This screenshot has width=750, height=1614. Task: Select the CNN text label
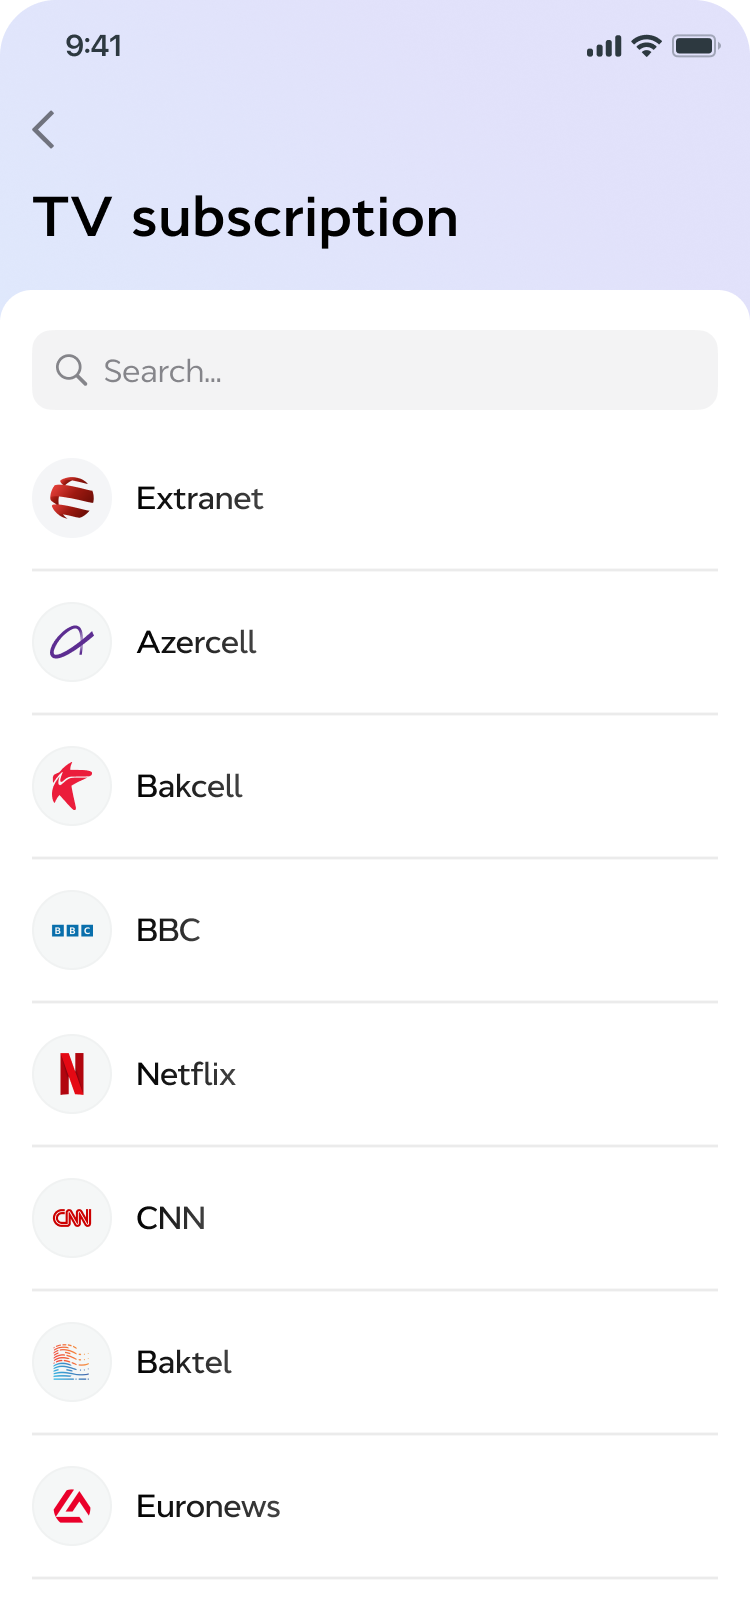(x=171, y=1218)
